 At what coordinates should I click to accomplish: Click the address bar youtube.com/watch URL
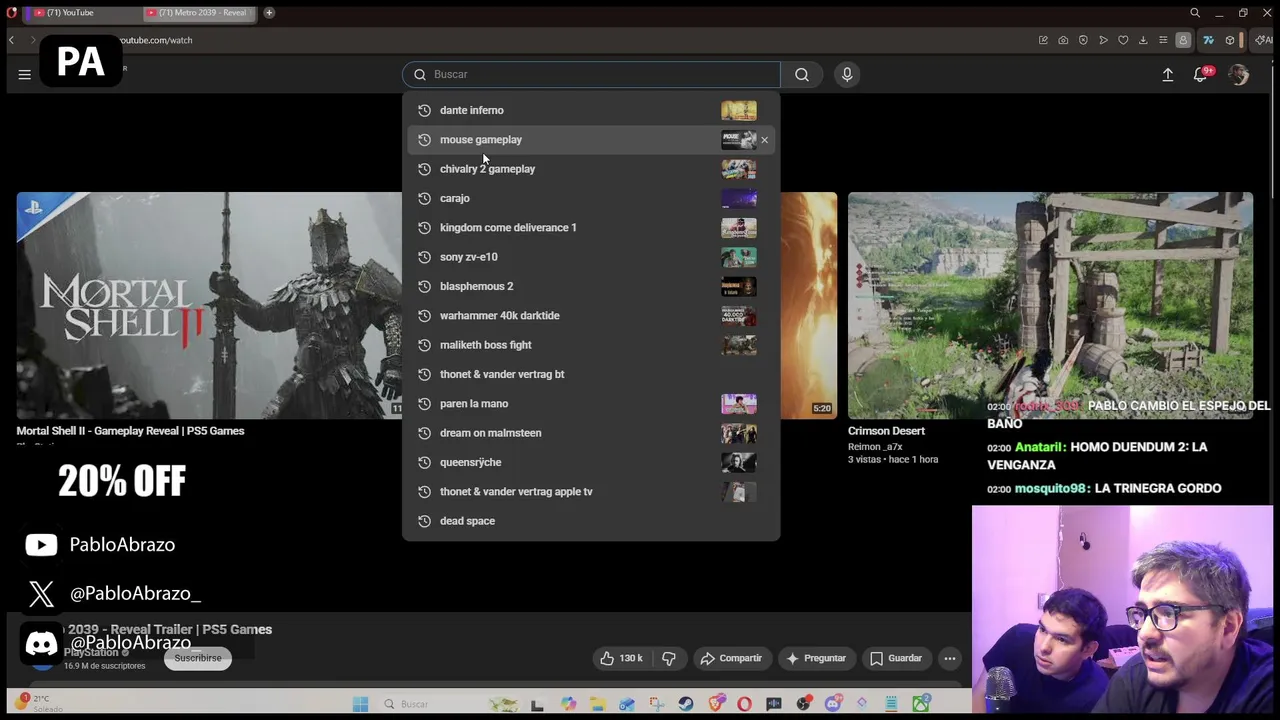point(155,40)
